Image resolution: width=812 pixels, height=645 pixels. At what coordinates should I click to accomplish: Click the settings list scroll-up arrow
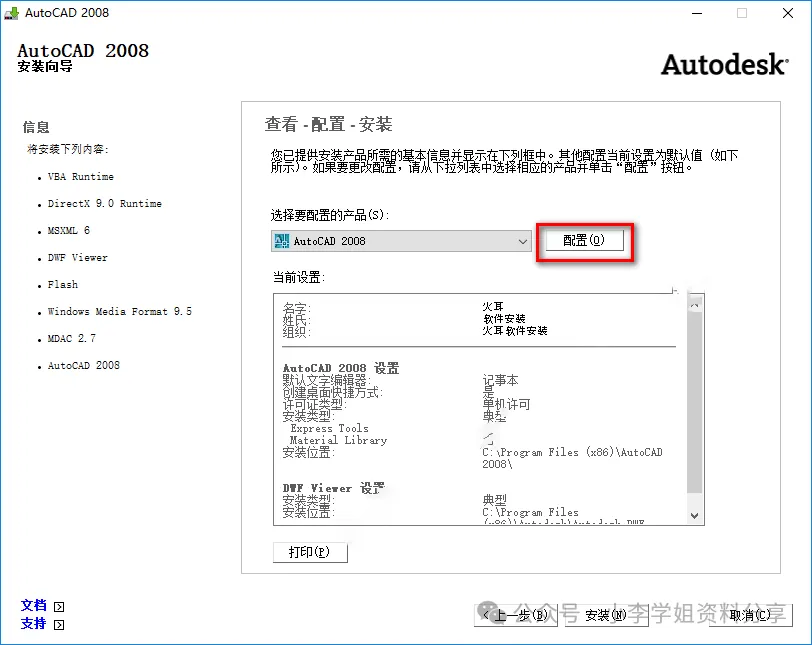695,305
